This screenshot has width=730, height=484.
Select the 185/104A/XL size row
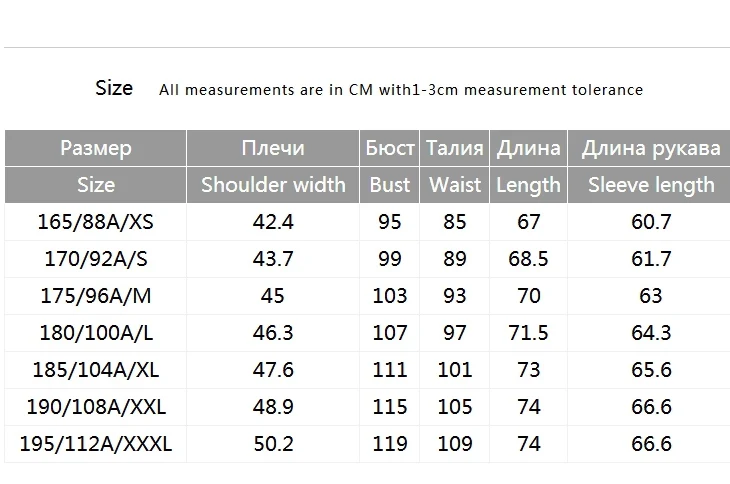point(96,370)
